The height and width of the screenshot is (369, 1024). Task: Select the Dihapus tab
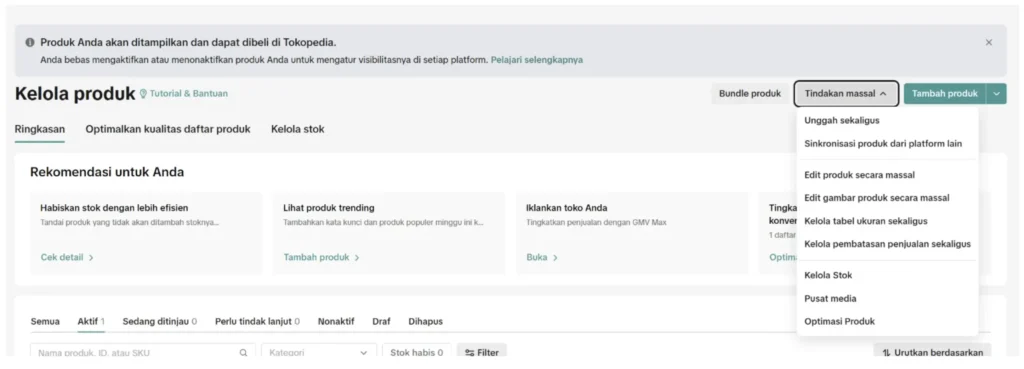[426, 321]
